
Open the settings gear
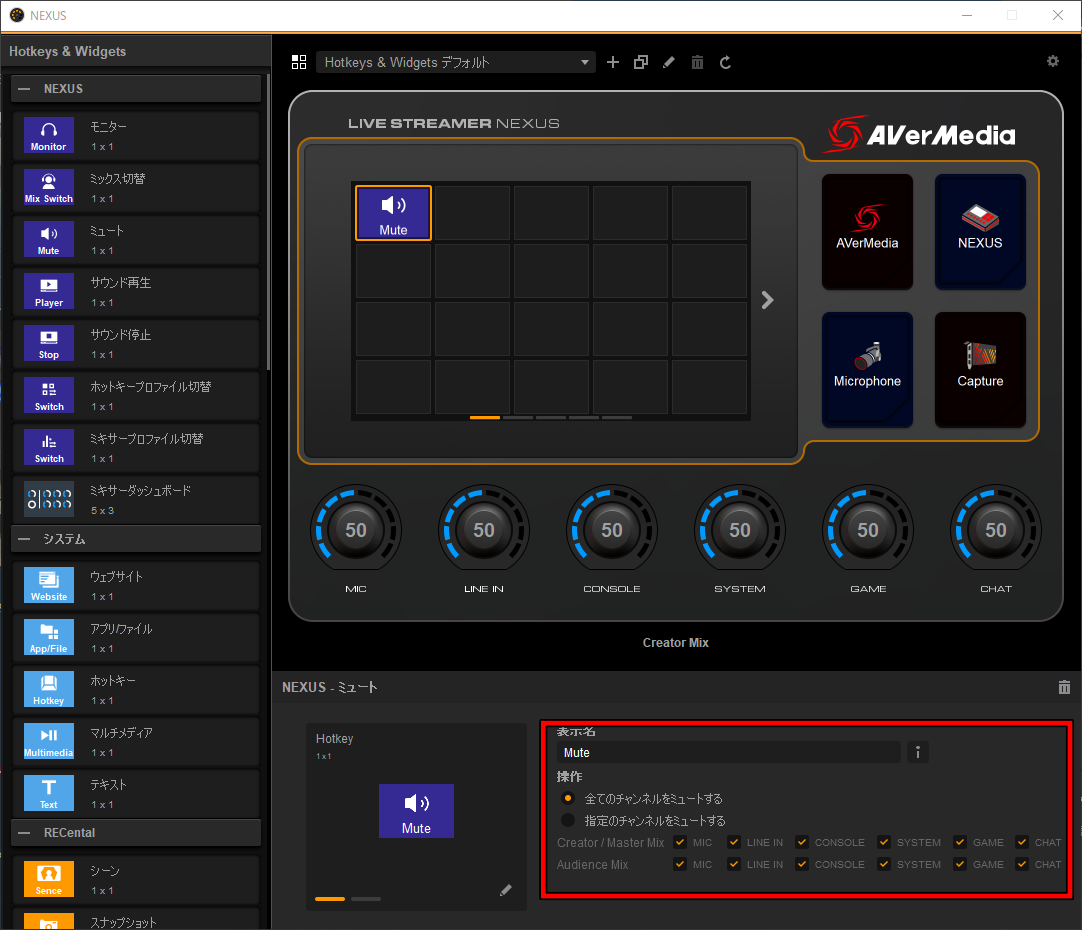tap(1052, 61)
